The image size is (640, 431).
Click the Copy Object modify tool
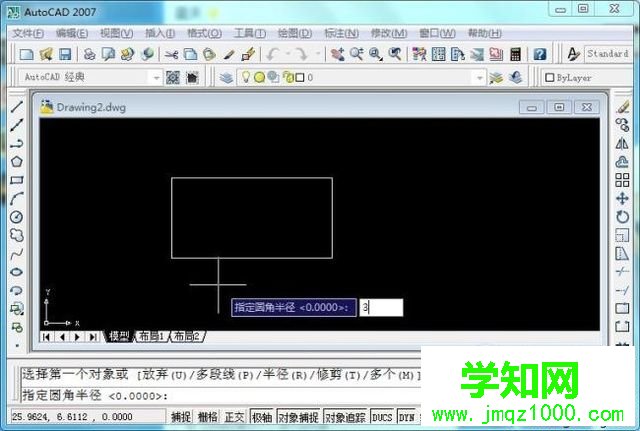click(622, 125)
